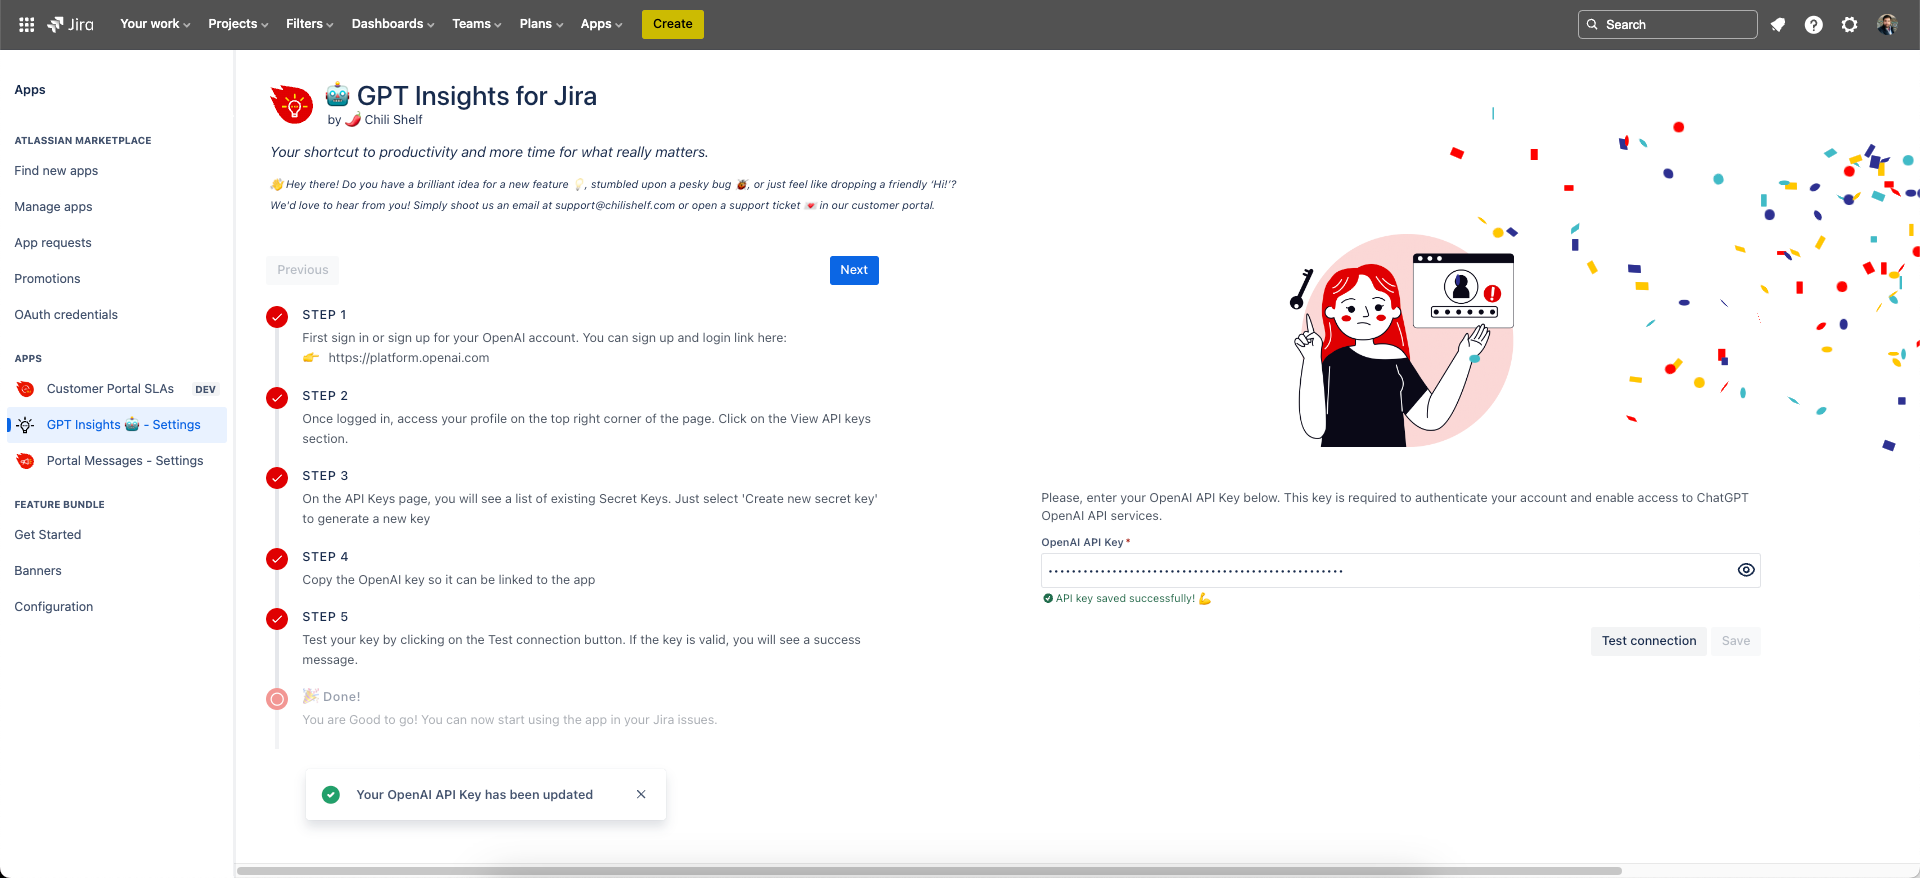Viewport: 1920px width, 878px height.
Task: Click the yellow Create button
Action: click(x=673, y=24)
